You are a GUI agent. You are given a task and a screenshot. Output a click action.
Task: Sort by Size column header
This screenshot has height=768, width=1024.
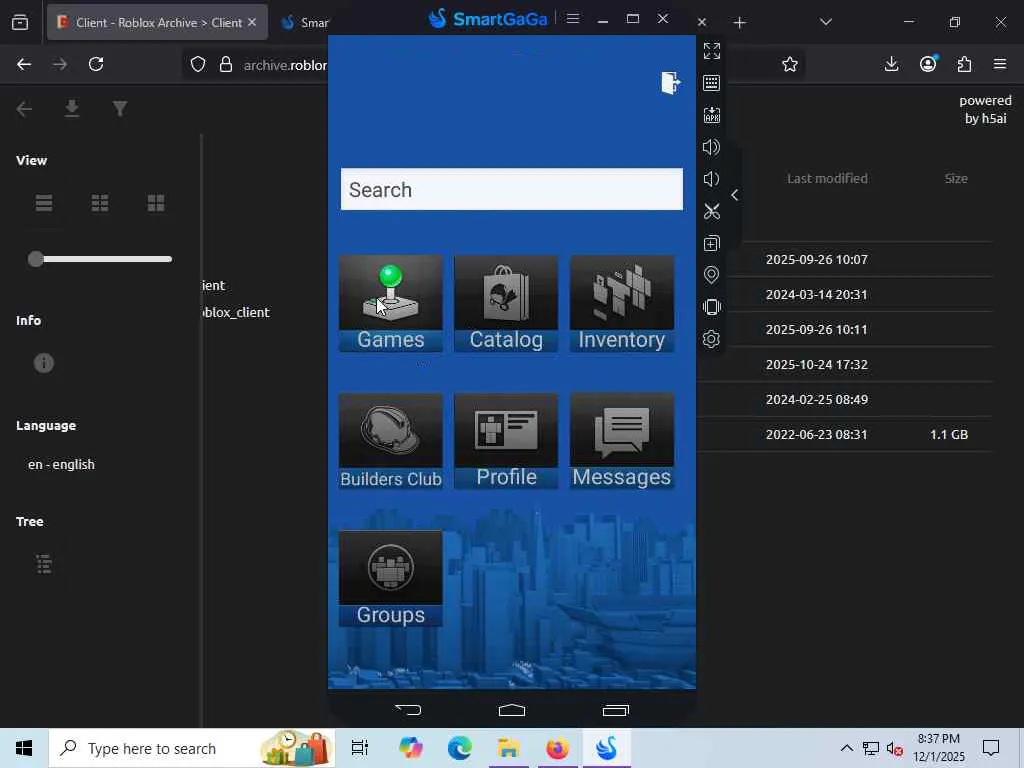coord(956,178)
